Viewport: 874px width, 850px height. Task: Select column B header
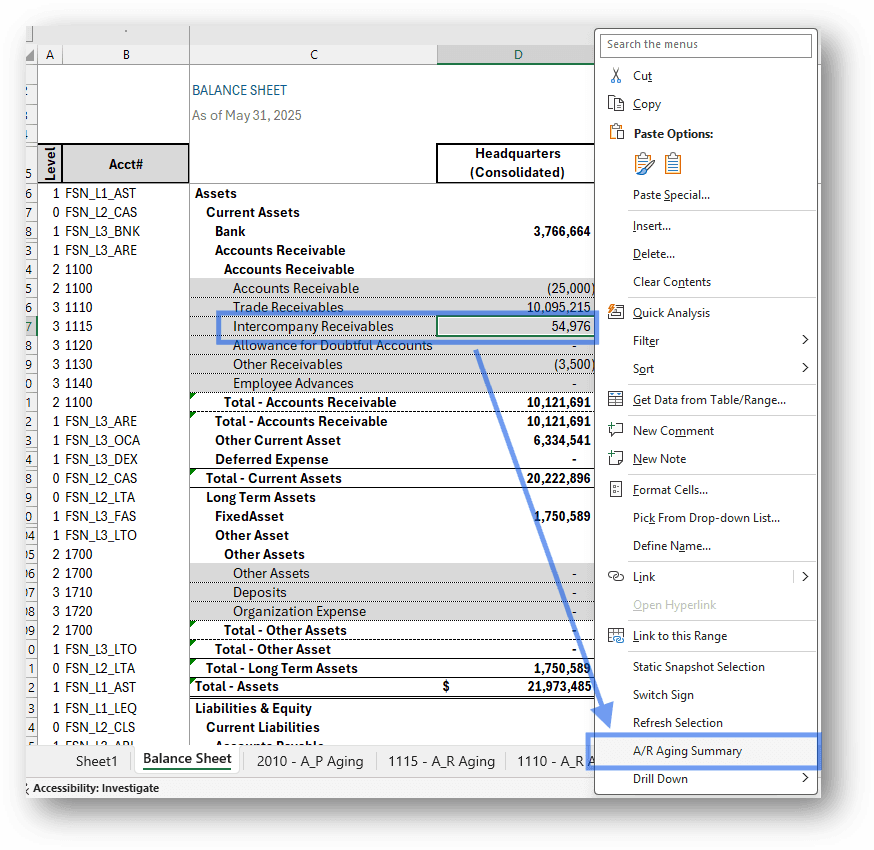(x=126, y=55)
